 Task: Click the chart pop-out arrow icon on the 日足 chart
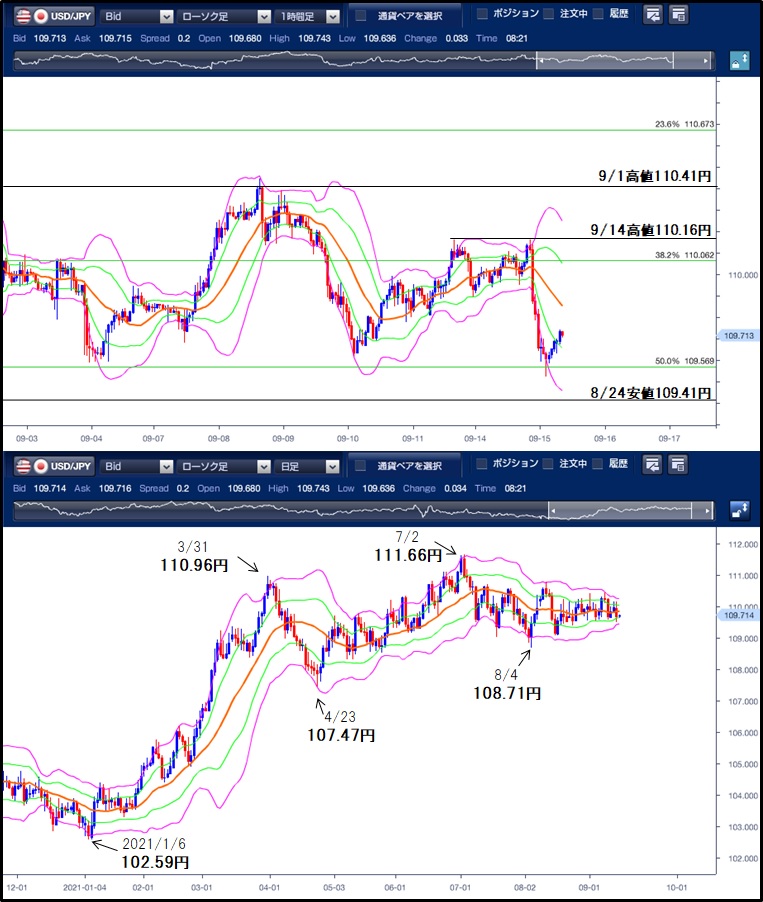(x=653, y=465)
